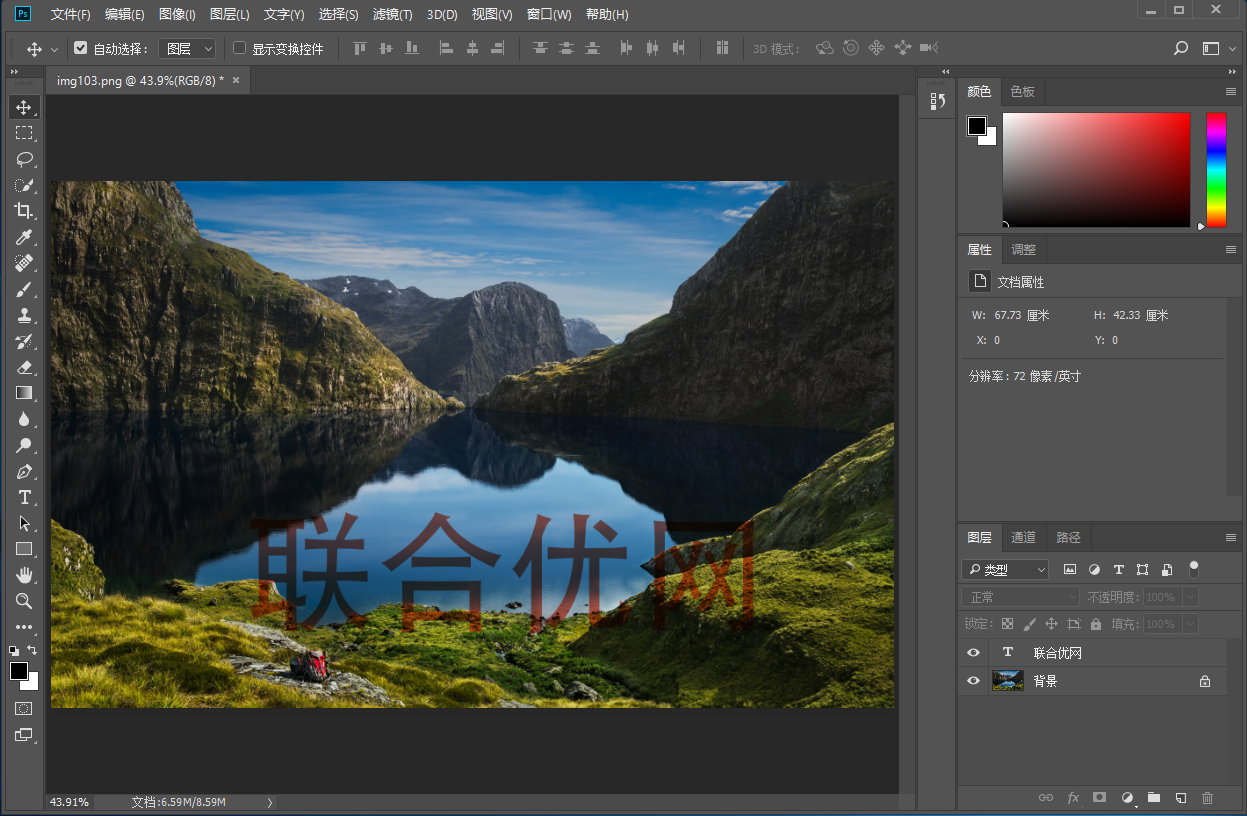The height and width of the screenshot is (816, 1247).
Task: Create a new fill or adjustment layer
Action: click(x=1128, y=798)
